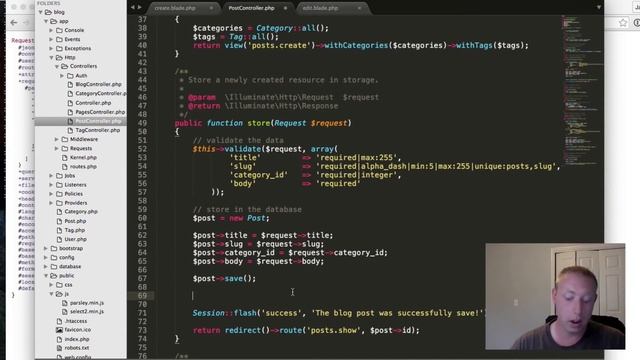Click the favicon.ico image file icon
640x360 pixels.
59,330
